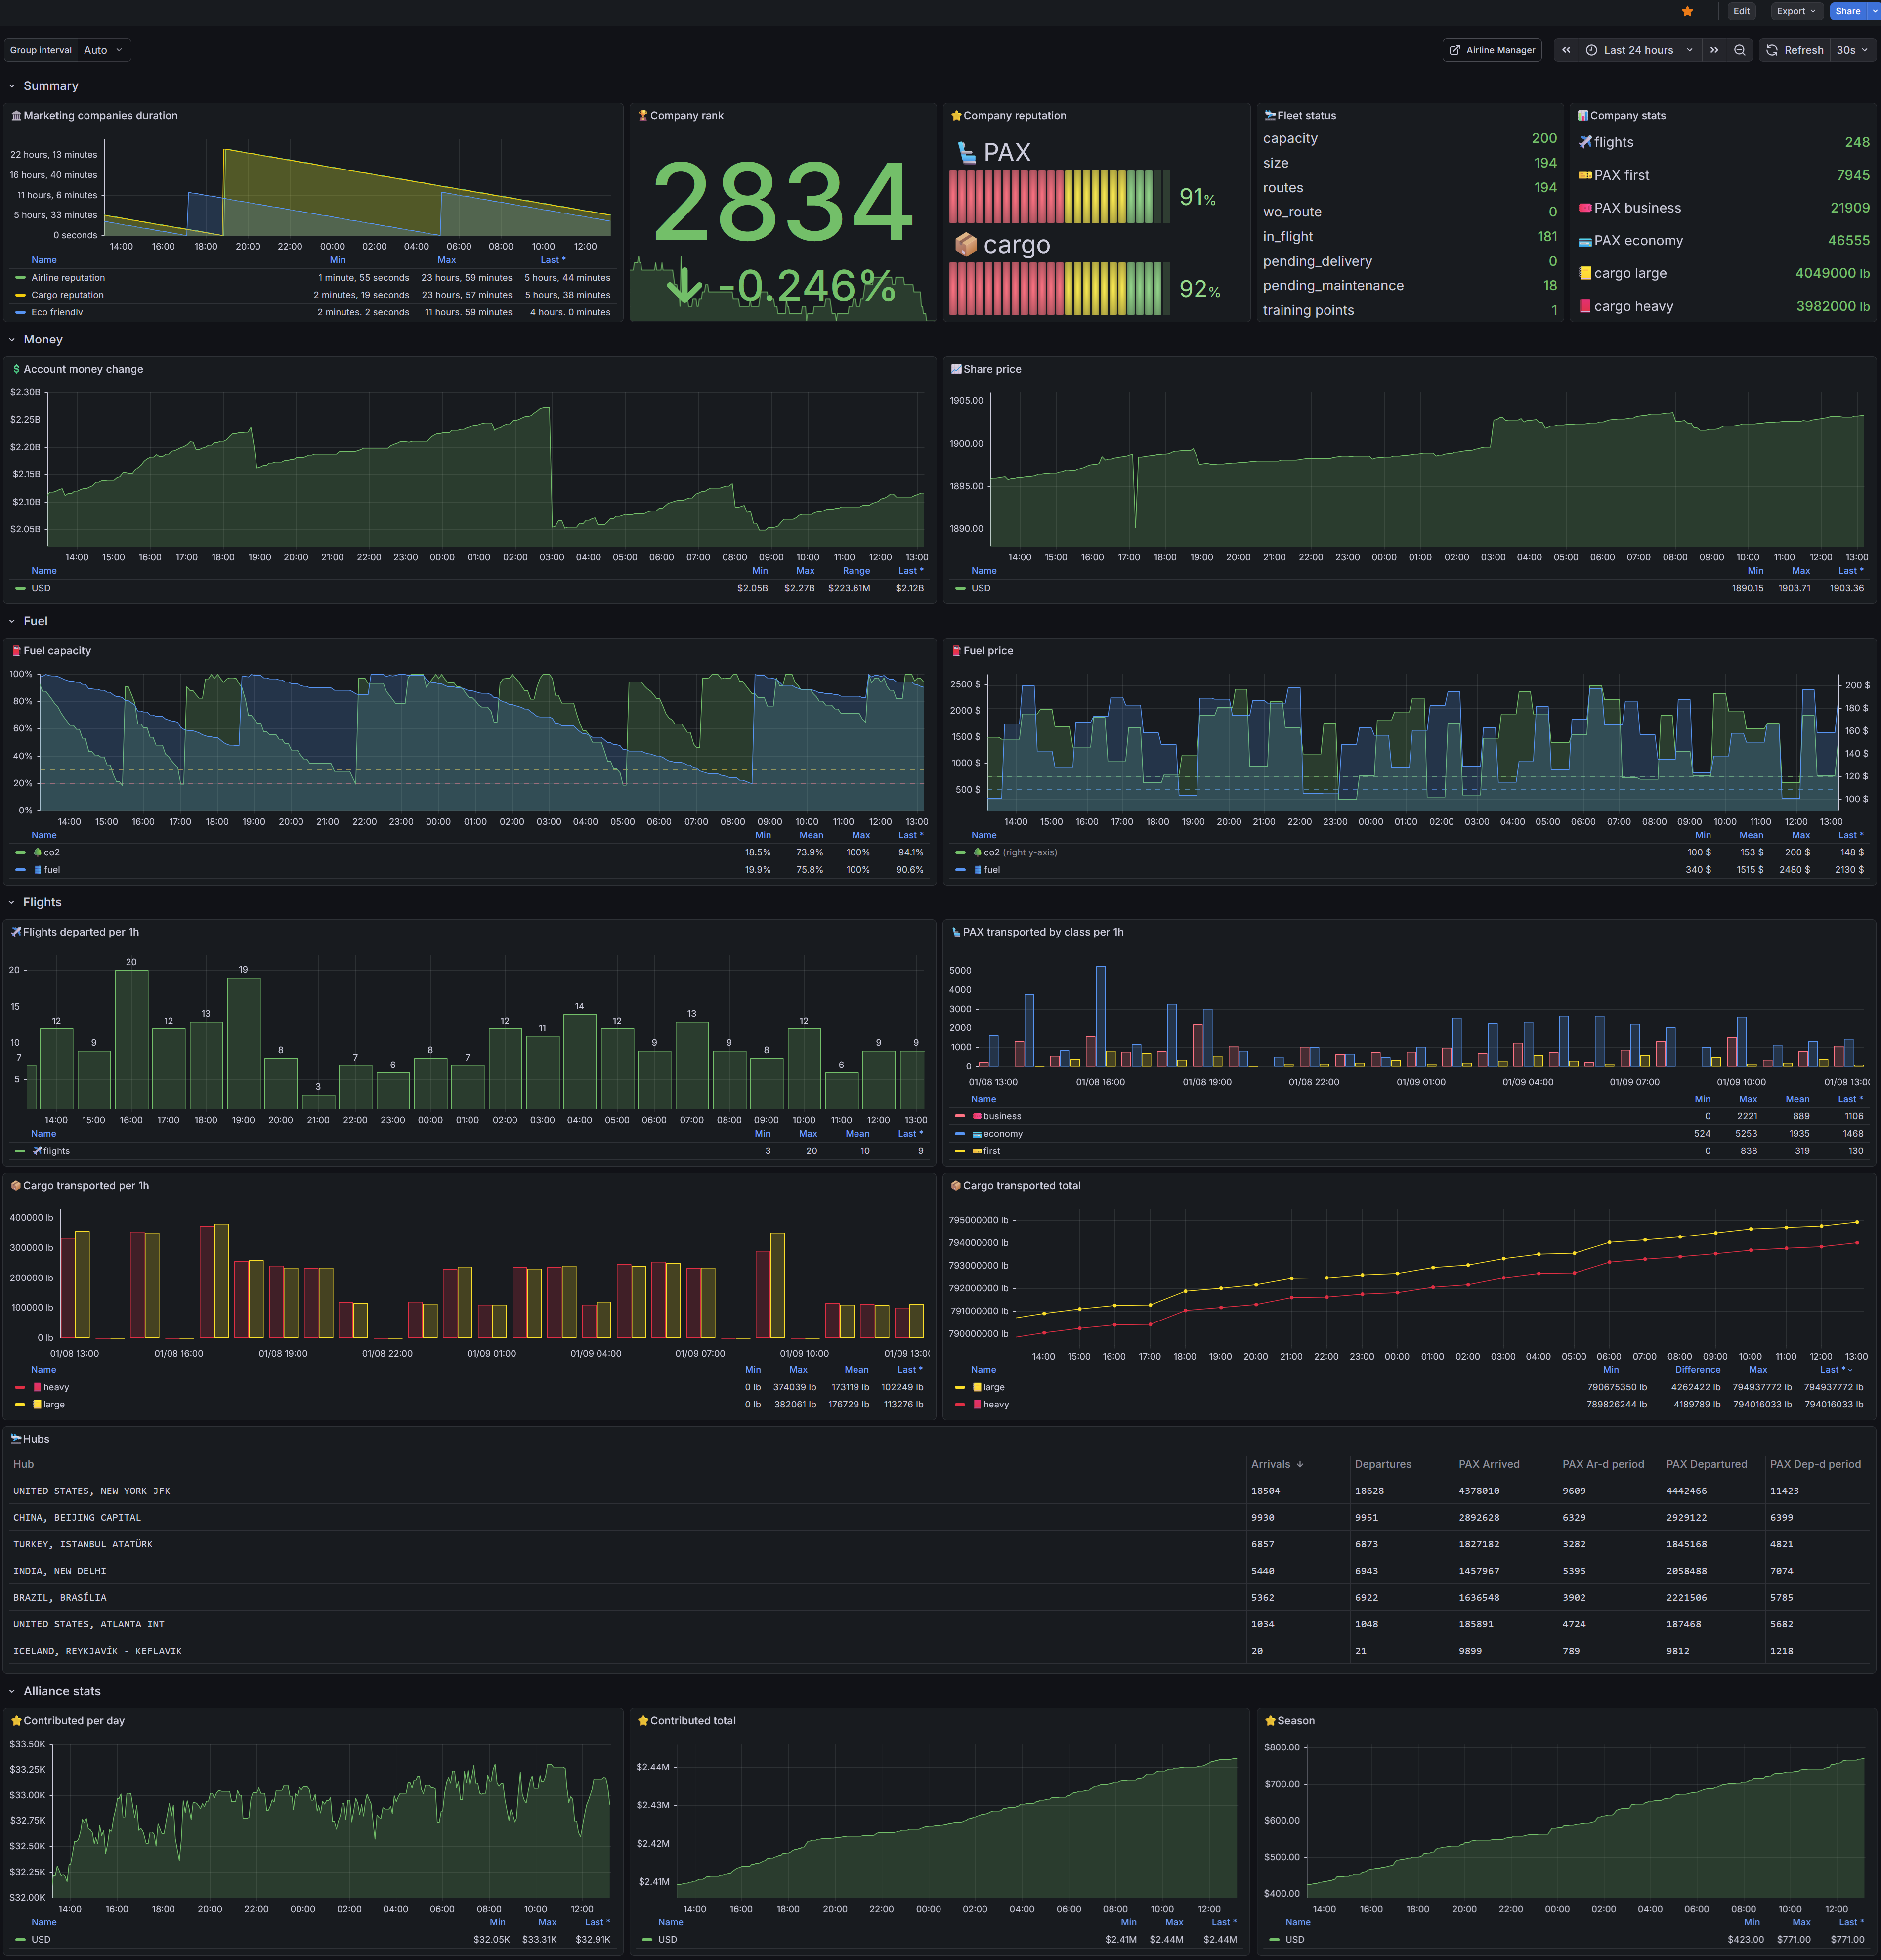The image size is (1881, 1960).
Task: Open the Last 24 hours time picker
Action: point(1638,50)
